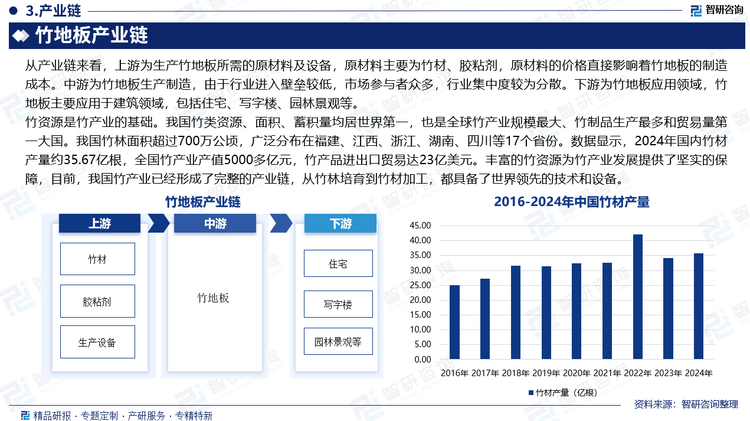This screenshot has height=421, width=750.
Task: Click the 10.00 y-axis label
Action: tap(420, 330)
